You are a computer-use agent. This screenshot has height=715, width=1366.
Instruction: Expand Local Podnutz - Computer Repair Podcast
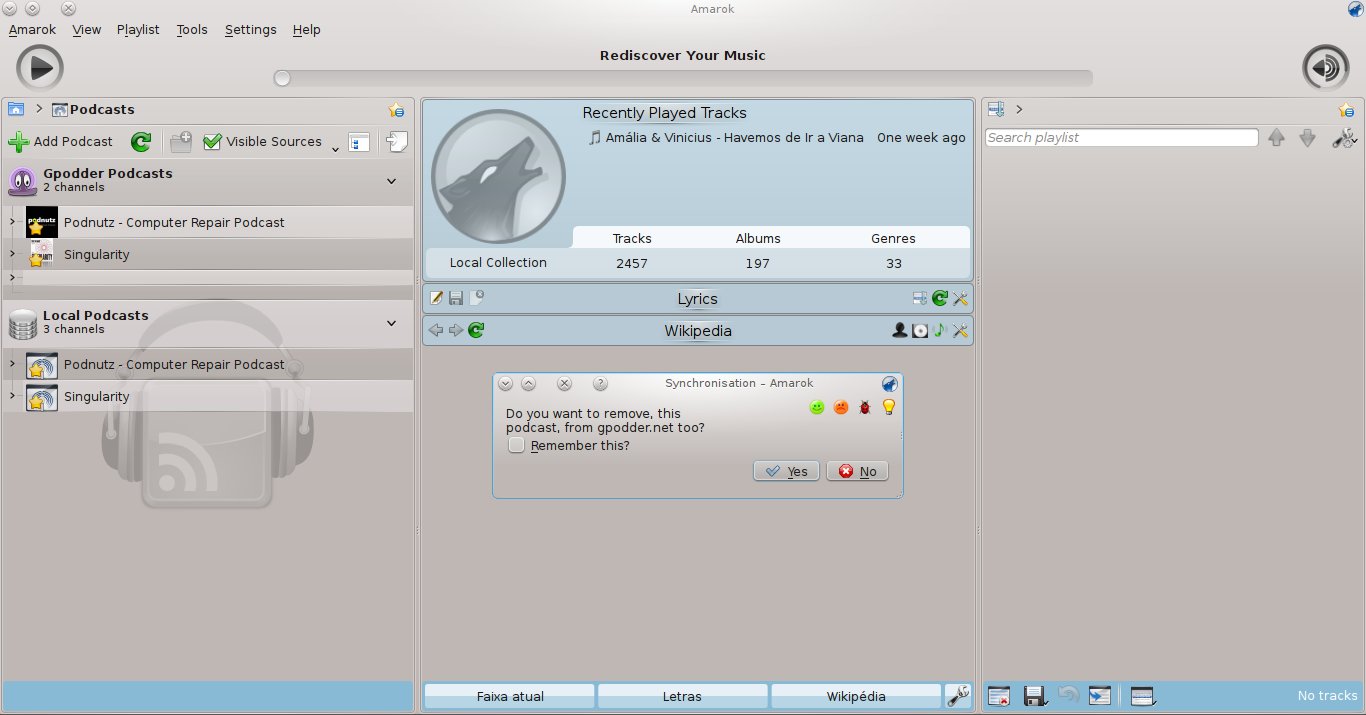point(12,364)
